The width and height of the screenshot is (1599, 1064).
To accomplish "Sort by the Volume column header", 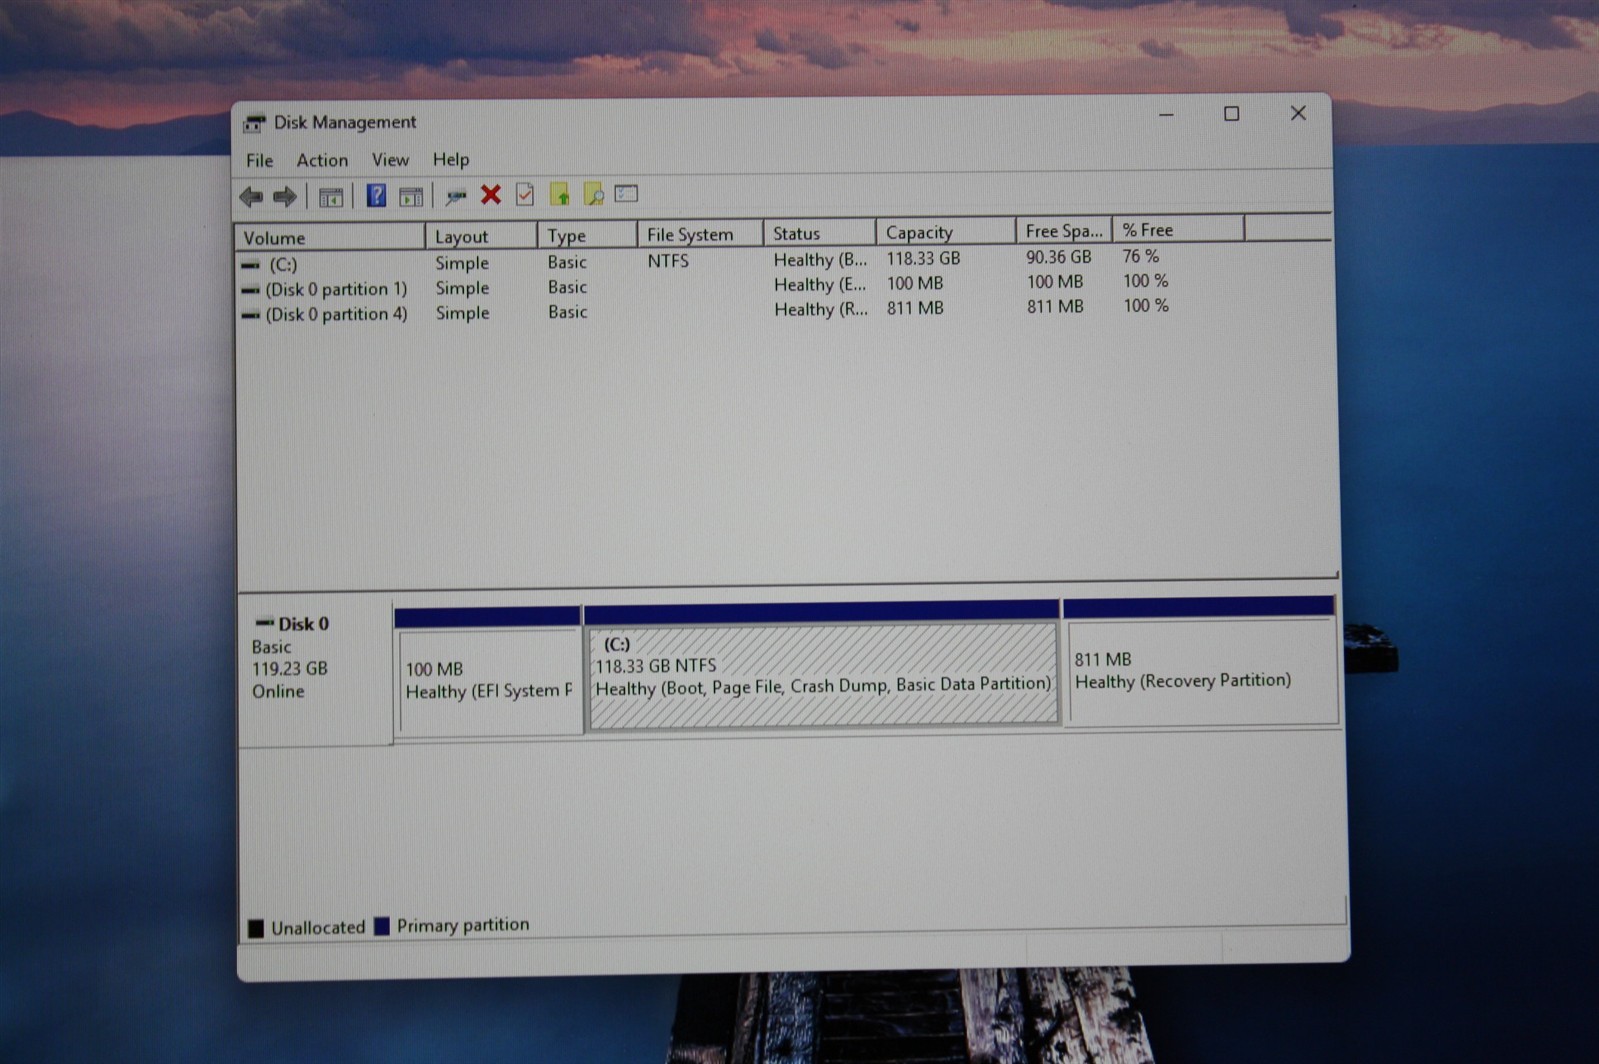I will (x=330, y=237).
